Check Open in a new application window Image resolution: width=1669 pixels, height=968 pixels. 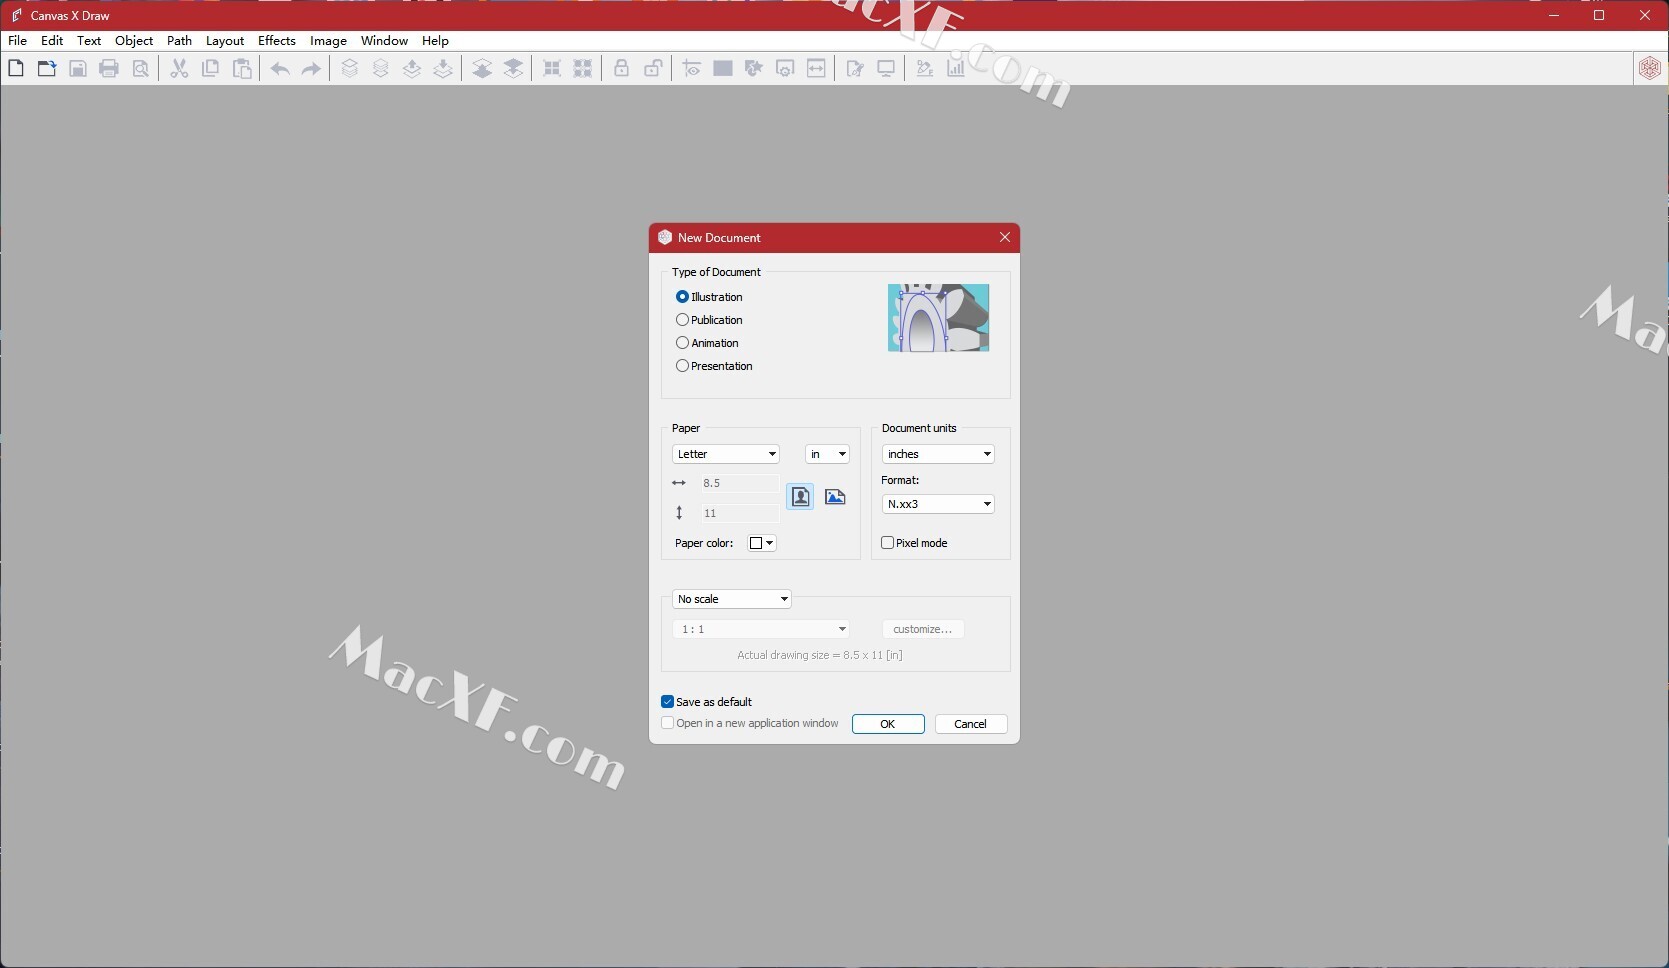point(749,723)
